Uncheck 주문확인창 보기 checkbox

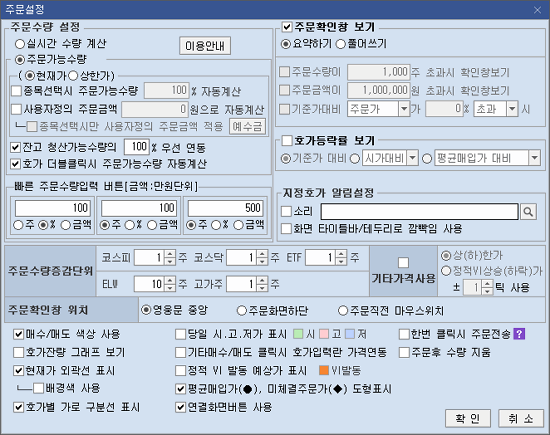[x=287, y=27]
